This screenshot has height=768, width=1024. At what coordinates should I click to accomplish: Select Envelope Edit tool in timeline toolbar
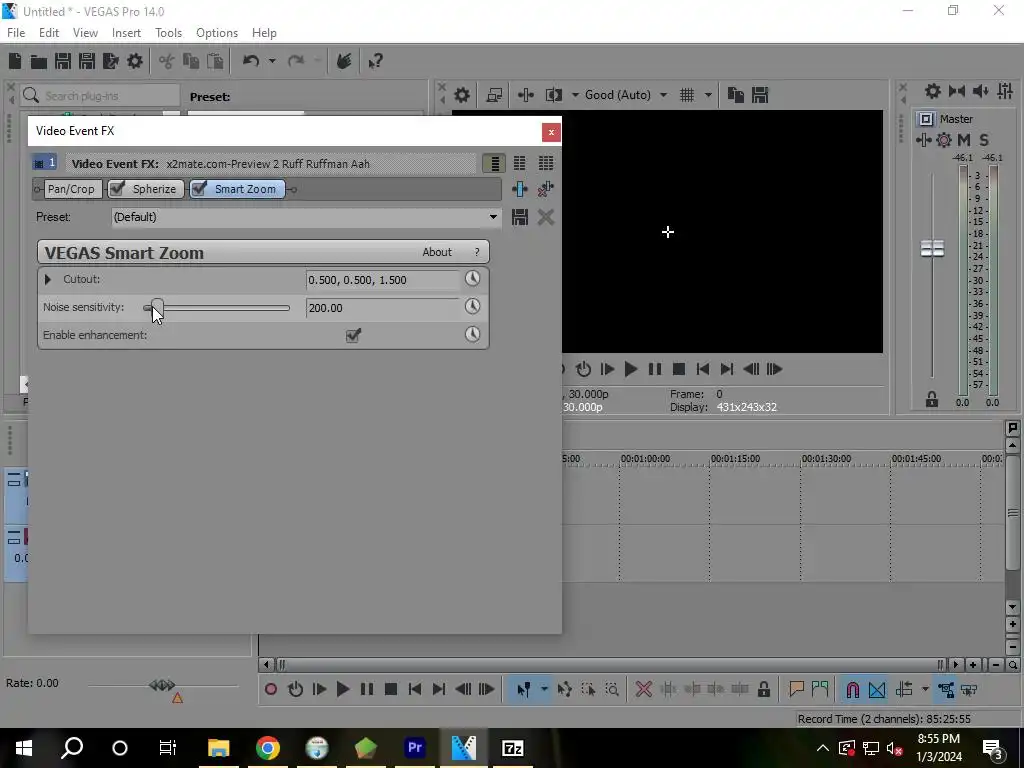click(x=565, y=689)
